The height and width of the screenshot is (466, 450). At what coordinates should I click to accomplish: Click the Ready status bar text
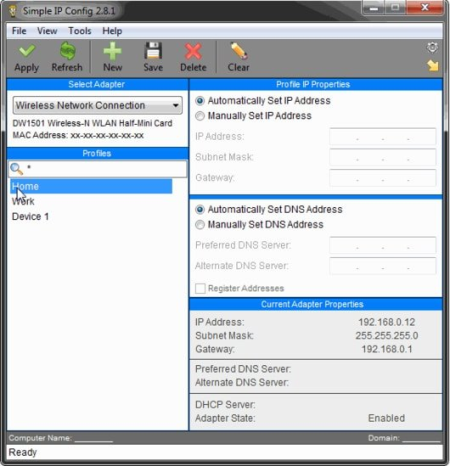tap(23, 452)
